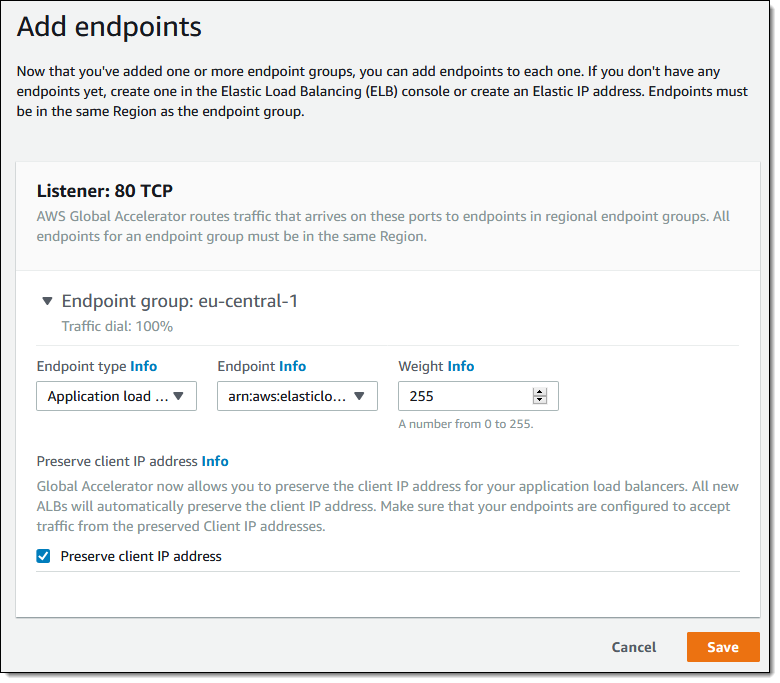The width and height of the screenshot is (780, 683).
Task: Open the Endpoint ARN dropdown
Action: click(296, 396)
